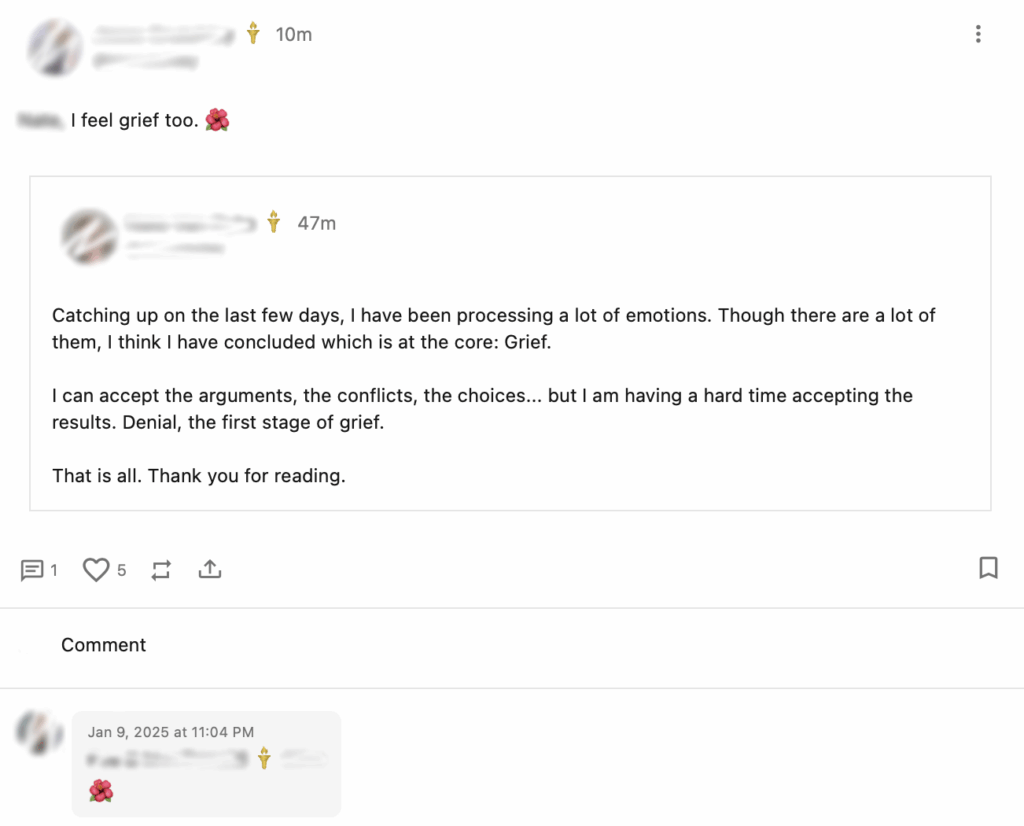Image resolution: width=1024 pixels, height=826 pixels.
Task: Click the repost arrows icon
Action: tap(161, 570)
